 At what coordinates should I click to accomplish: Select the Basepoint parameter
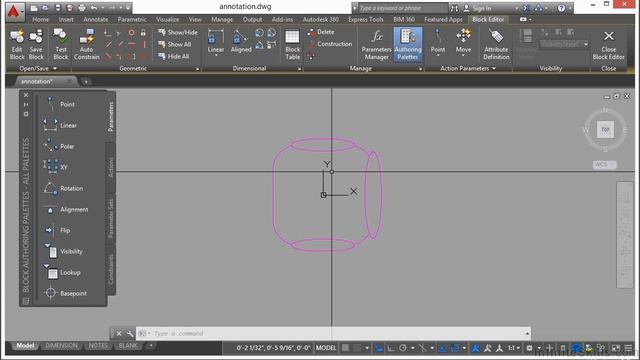(65, 293)
